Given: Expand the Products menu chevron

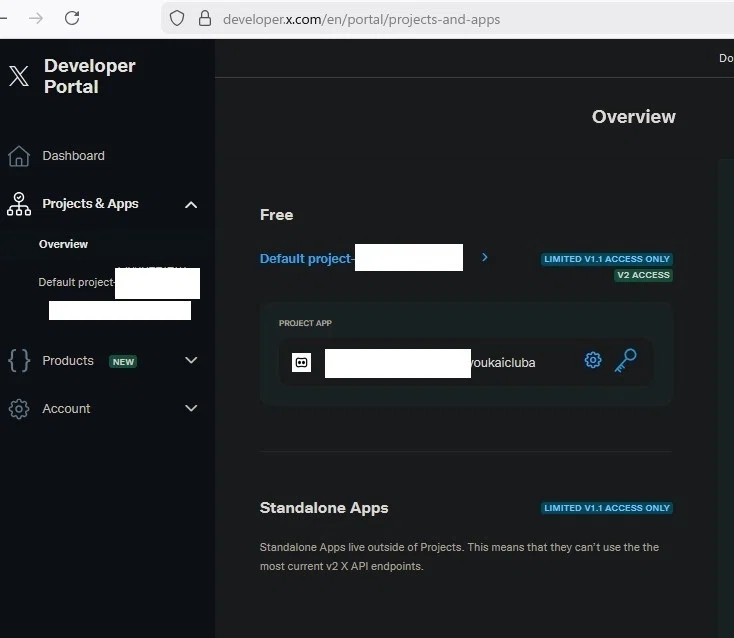Looking at the screenshot, I should click(x=191, y=360).
